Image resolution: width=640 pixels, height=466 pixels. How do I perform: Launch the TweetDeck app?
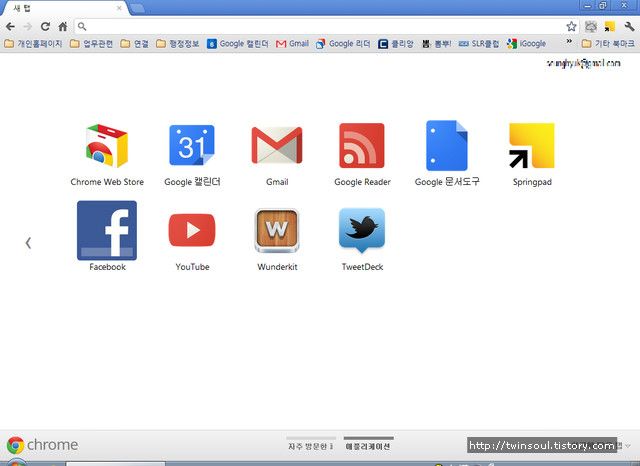coord(362,230)
